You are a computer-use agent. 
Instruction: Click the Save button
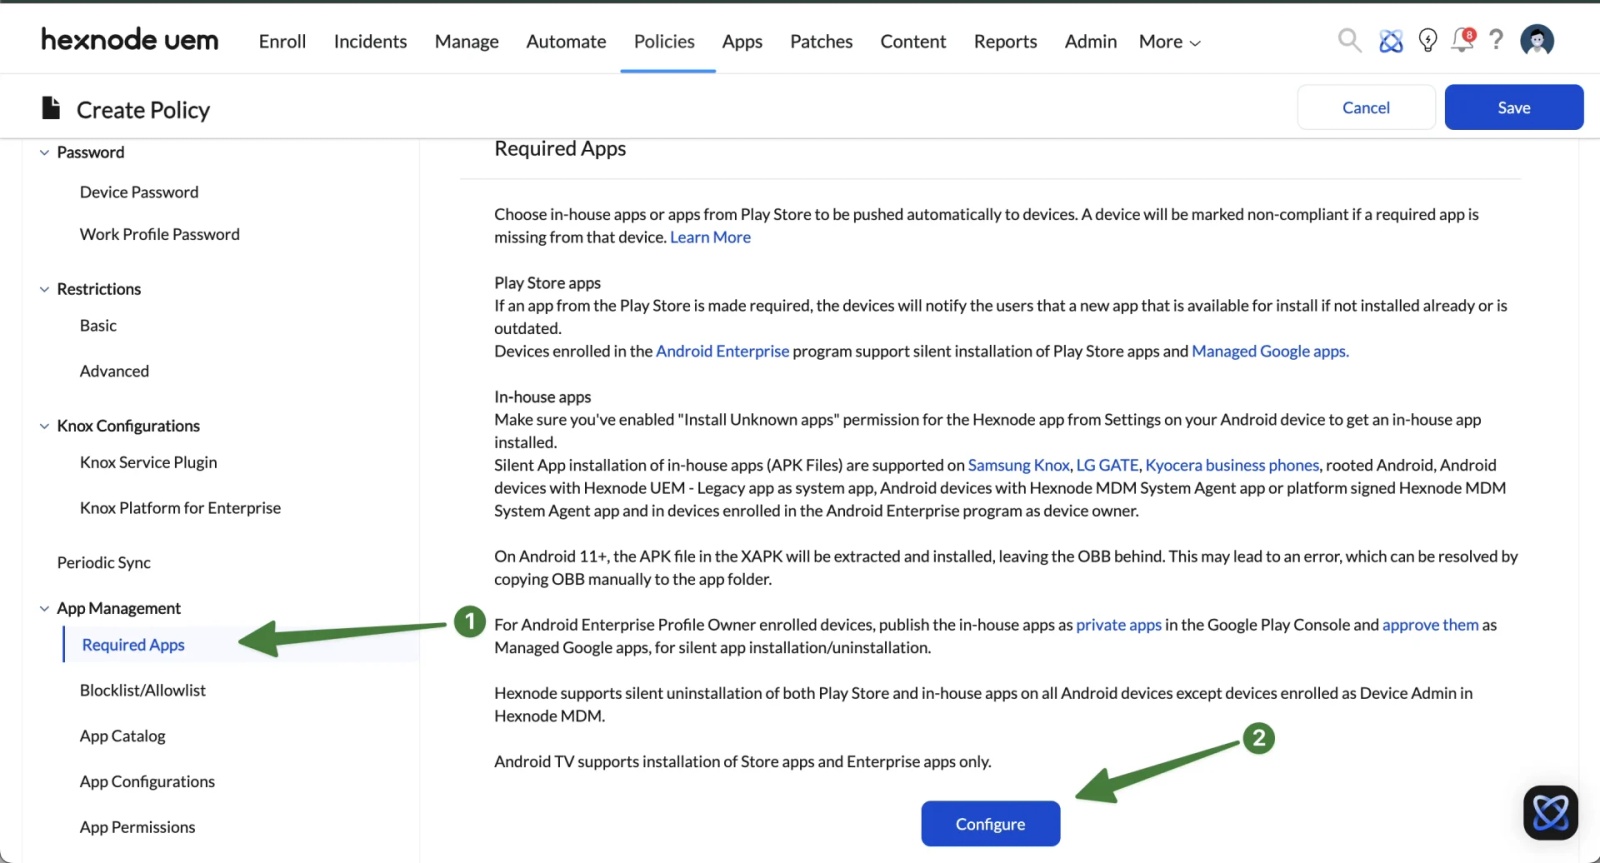click(x=1514, y=107)
